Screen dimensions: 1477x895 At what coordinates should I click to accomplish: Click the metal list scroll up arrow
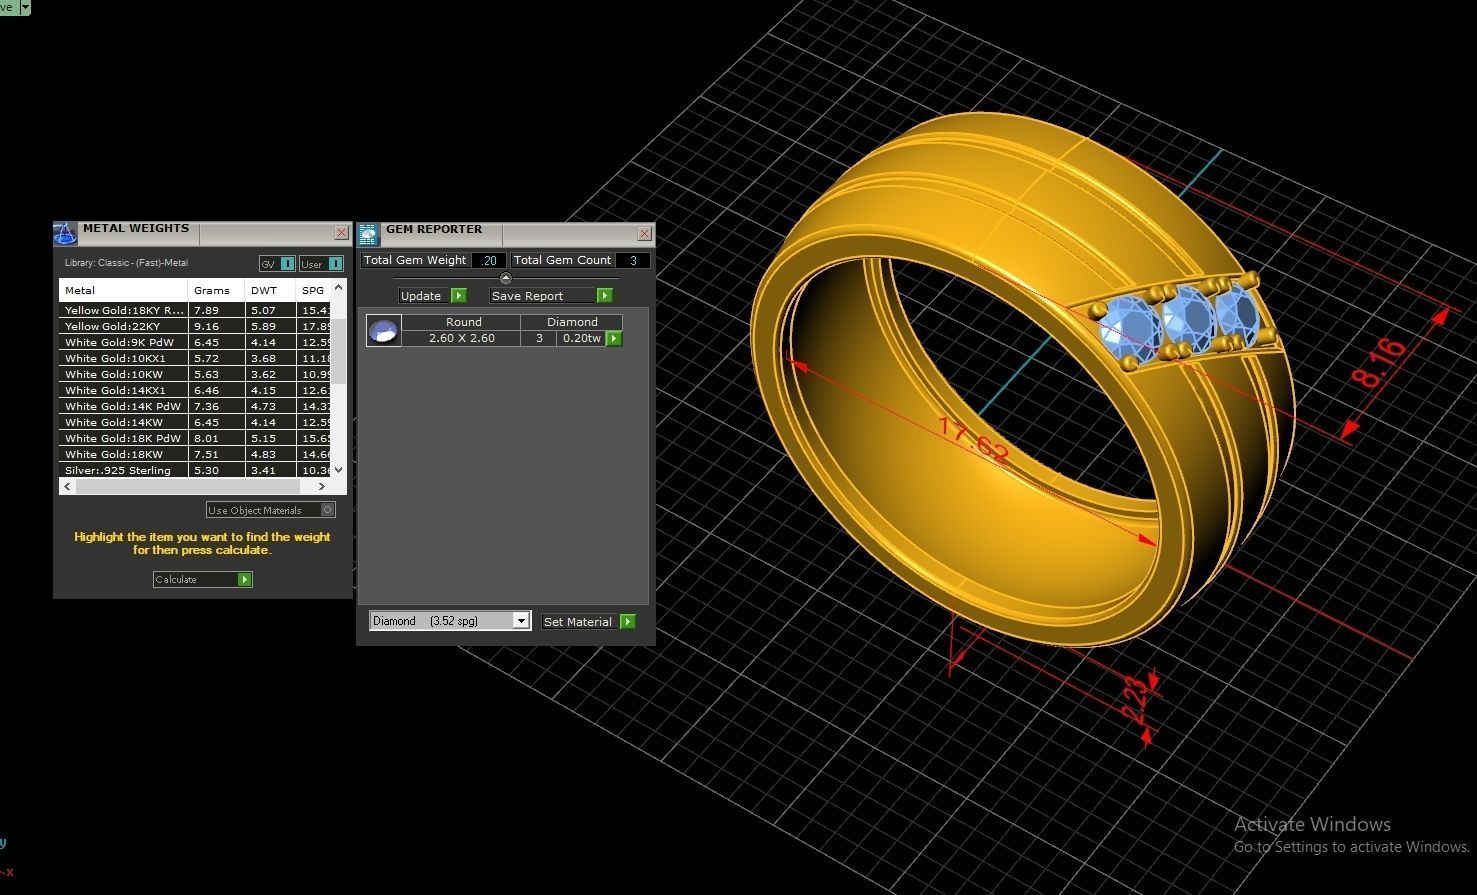click(x=338, y=287)
